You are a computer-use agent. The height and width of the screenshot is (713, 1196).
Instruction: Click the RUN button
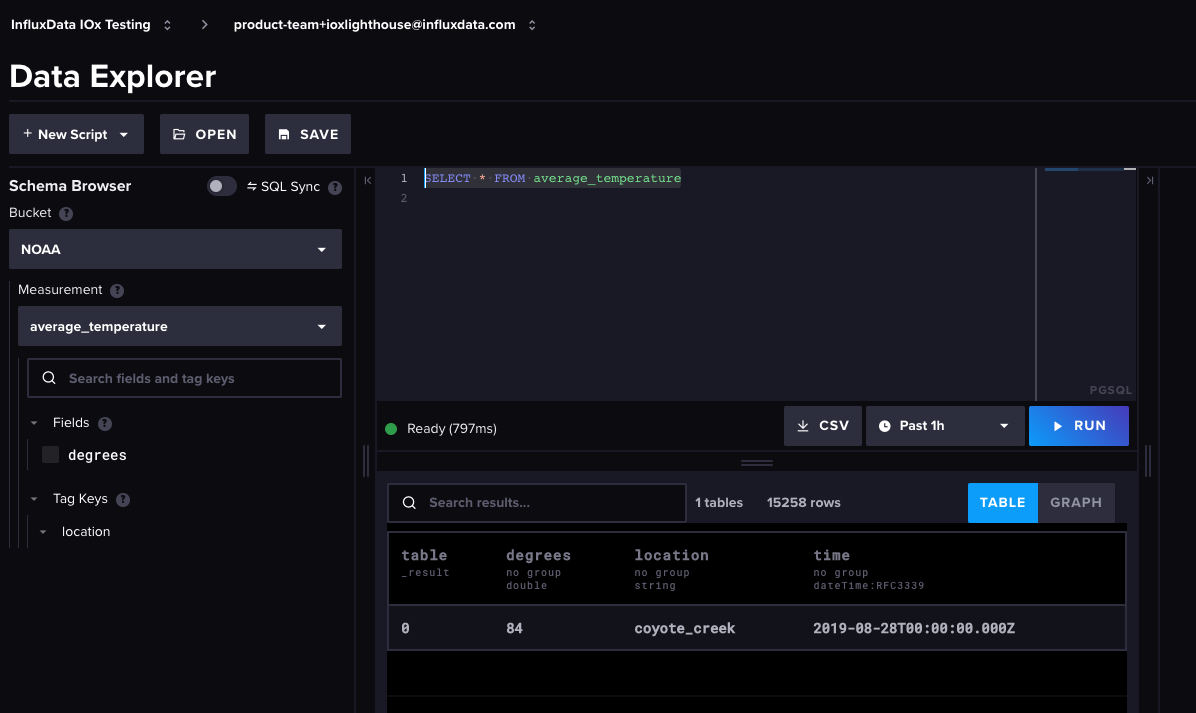pyautogui.click(x=1078, y=425)
